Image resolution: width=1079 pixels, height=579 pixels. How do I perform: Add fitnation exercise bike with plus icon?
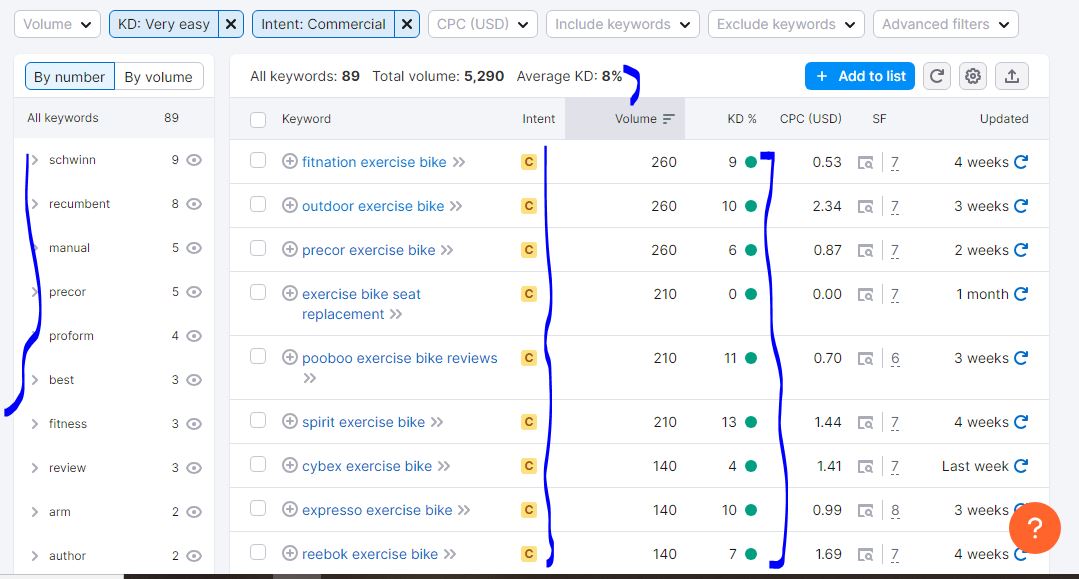pyautogui.click(x=290, y=161)
